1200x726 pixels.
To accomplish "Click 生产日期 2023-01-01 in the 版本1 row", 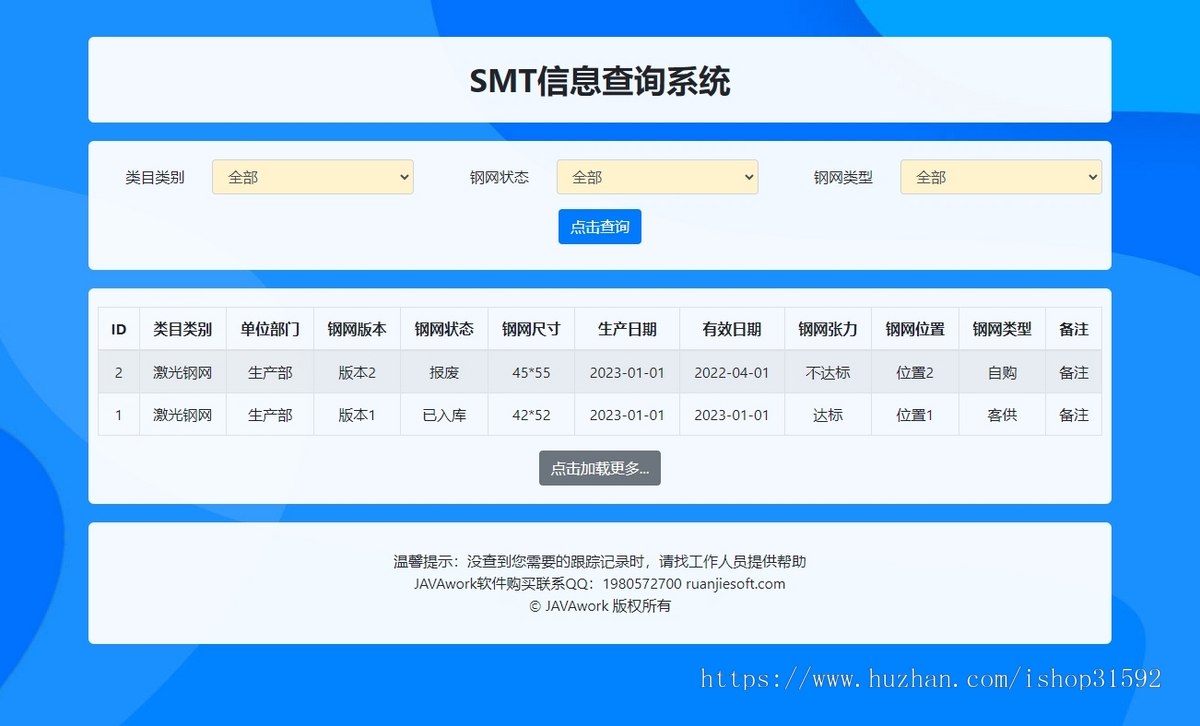I will (x=627, y=414).
